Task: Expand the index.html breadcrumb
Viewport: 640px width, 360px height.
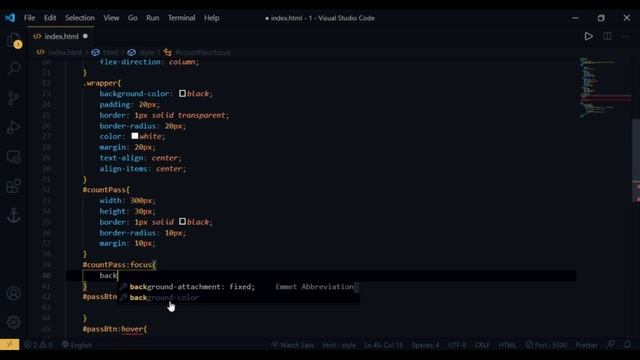Action: tap(60, 52)
